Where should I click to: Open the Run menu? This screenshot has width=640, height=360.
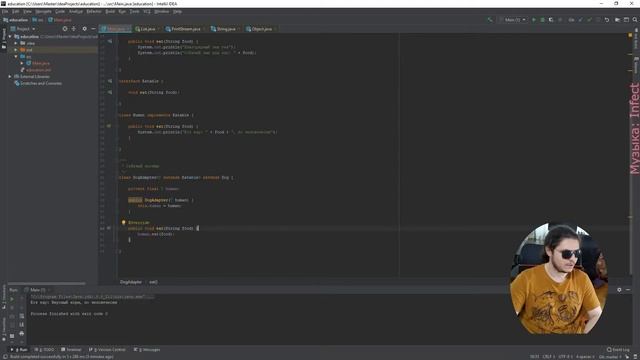[x=122, y=11]
